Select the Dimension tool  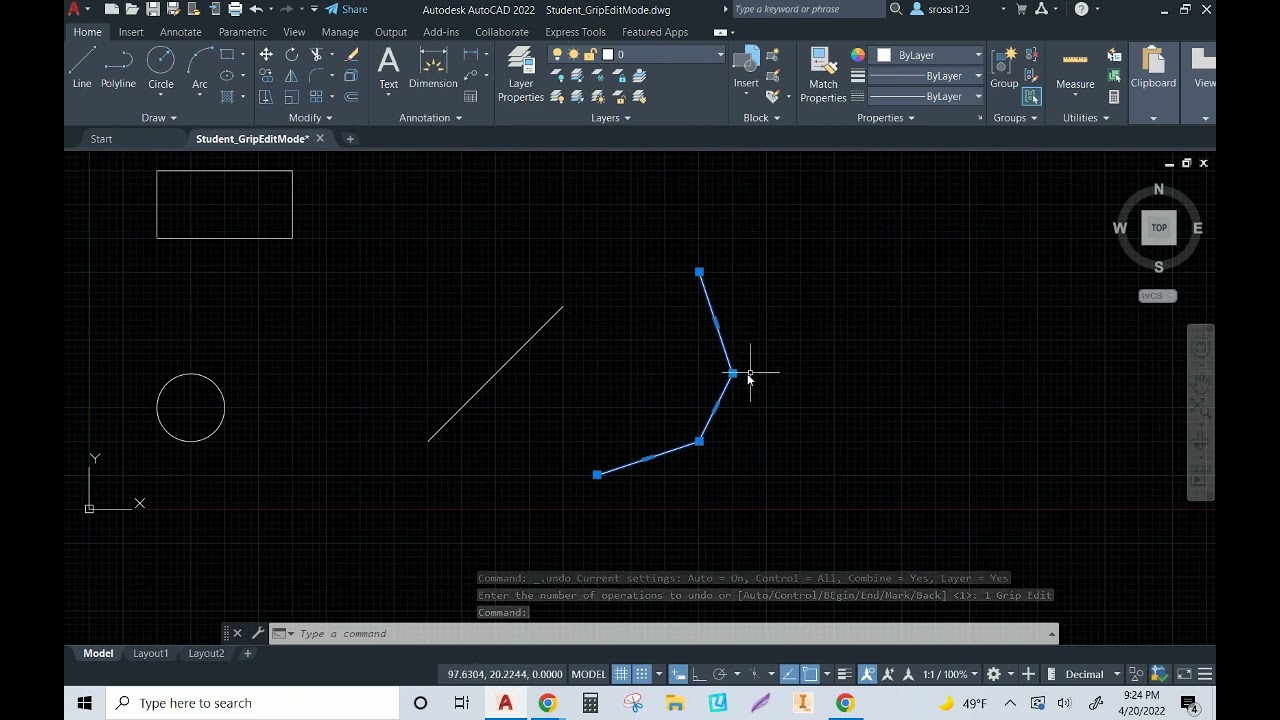(x=433, y=68)
